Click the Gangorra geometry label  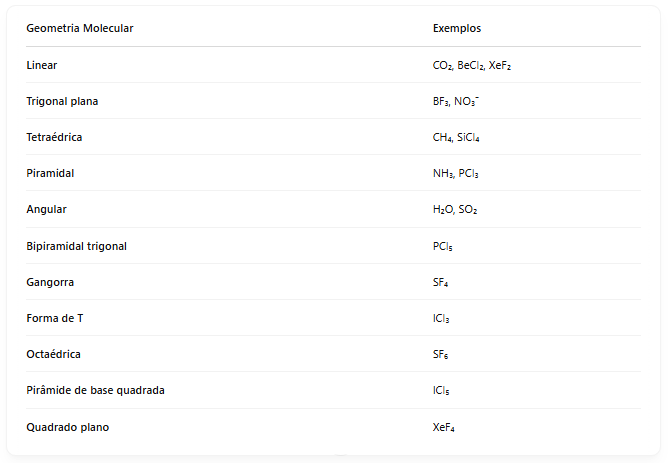(x=50, y=282)
